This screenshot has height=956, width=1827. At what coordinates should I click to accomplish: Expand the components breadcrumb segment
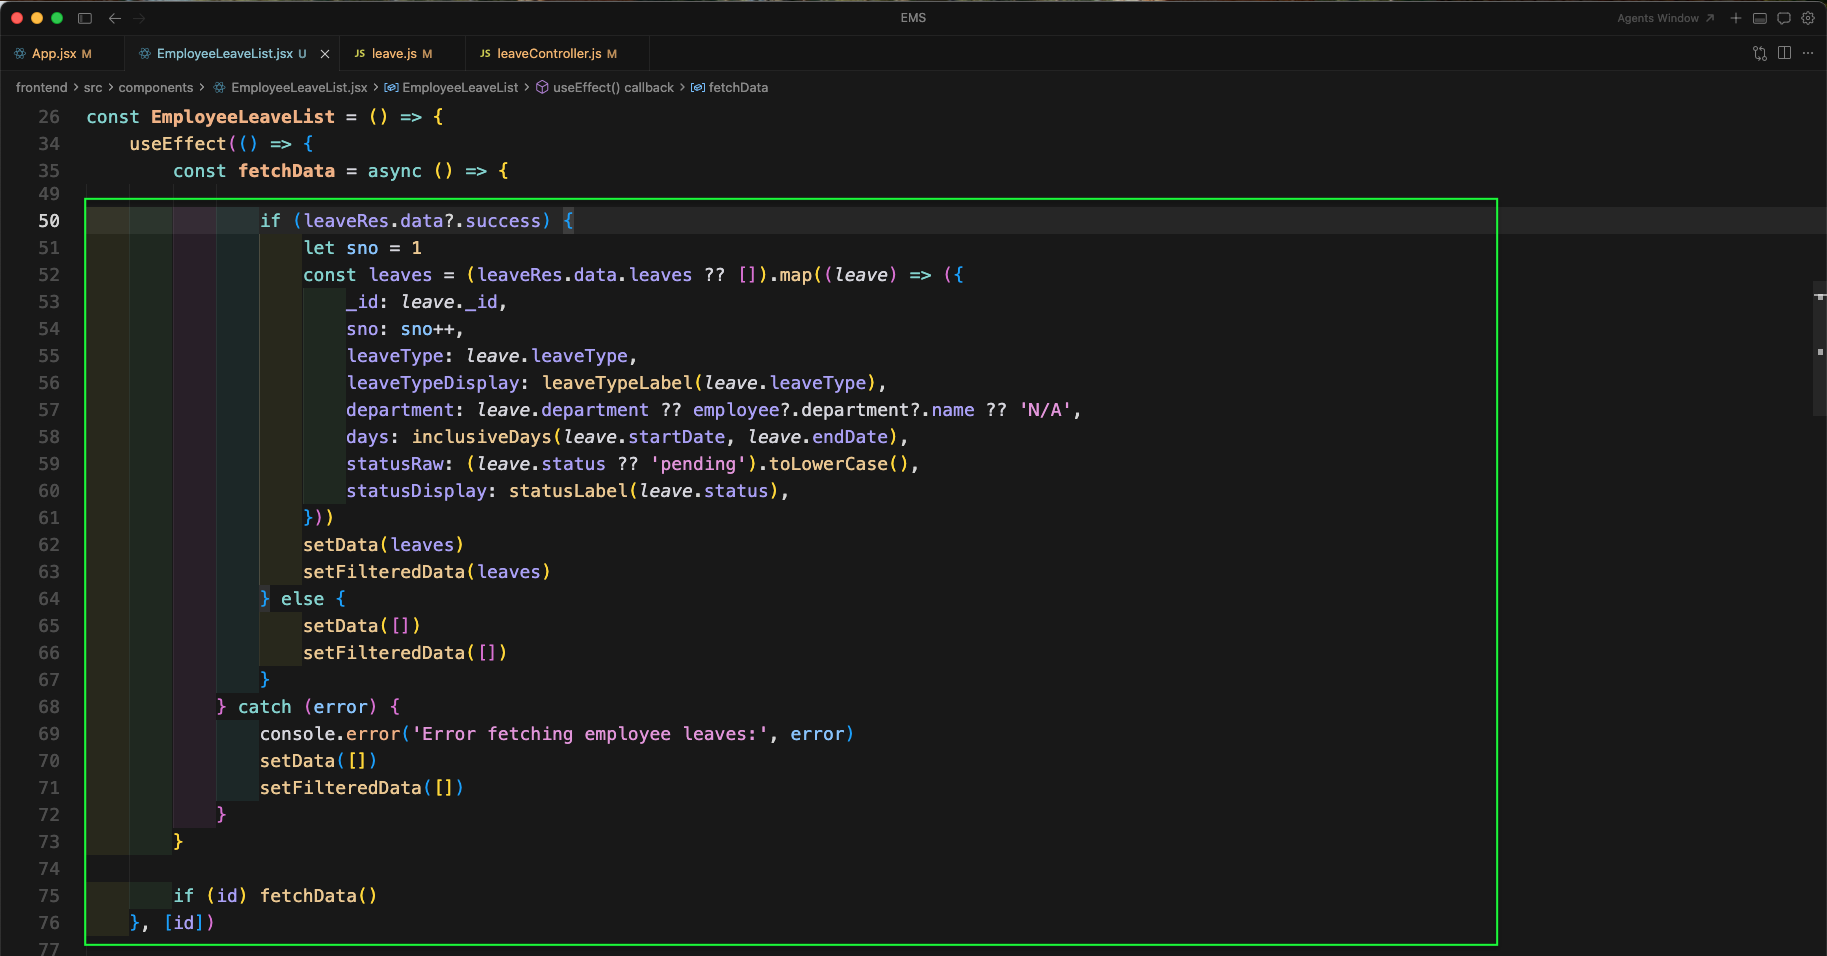click(x=155, y=88)
